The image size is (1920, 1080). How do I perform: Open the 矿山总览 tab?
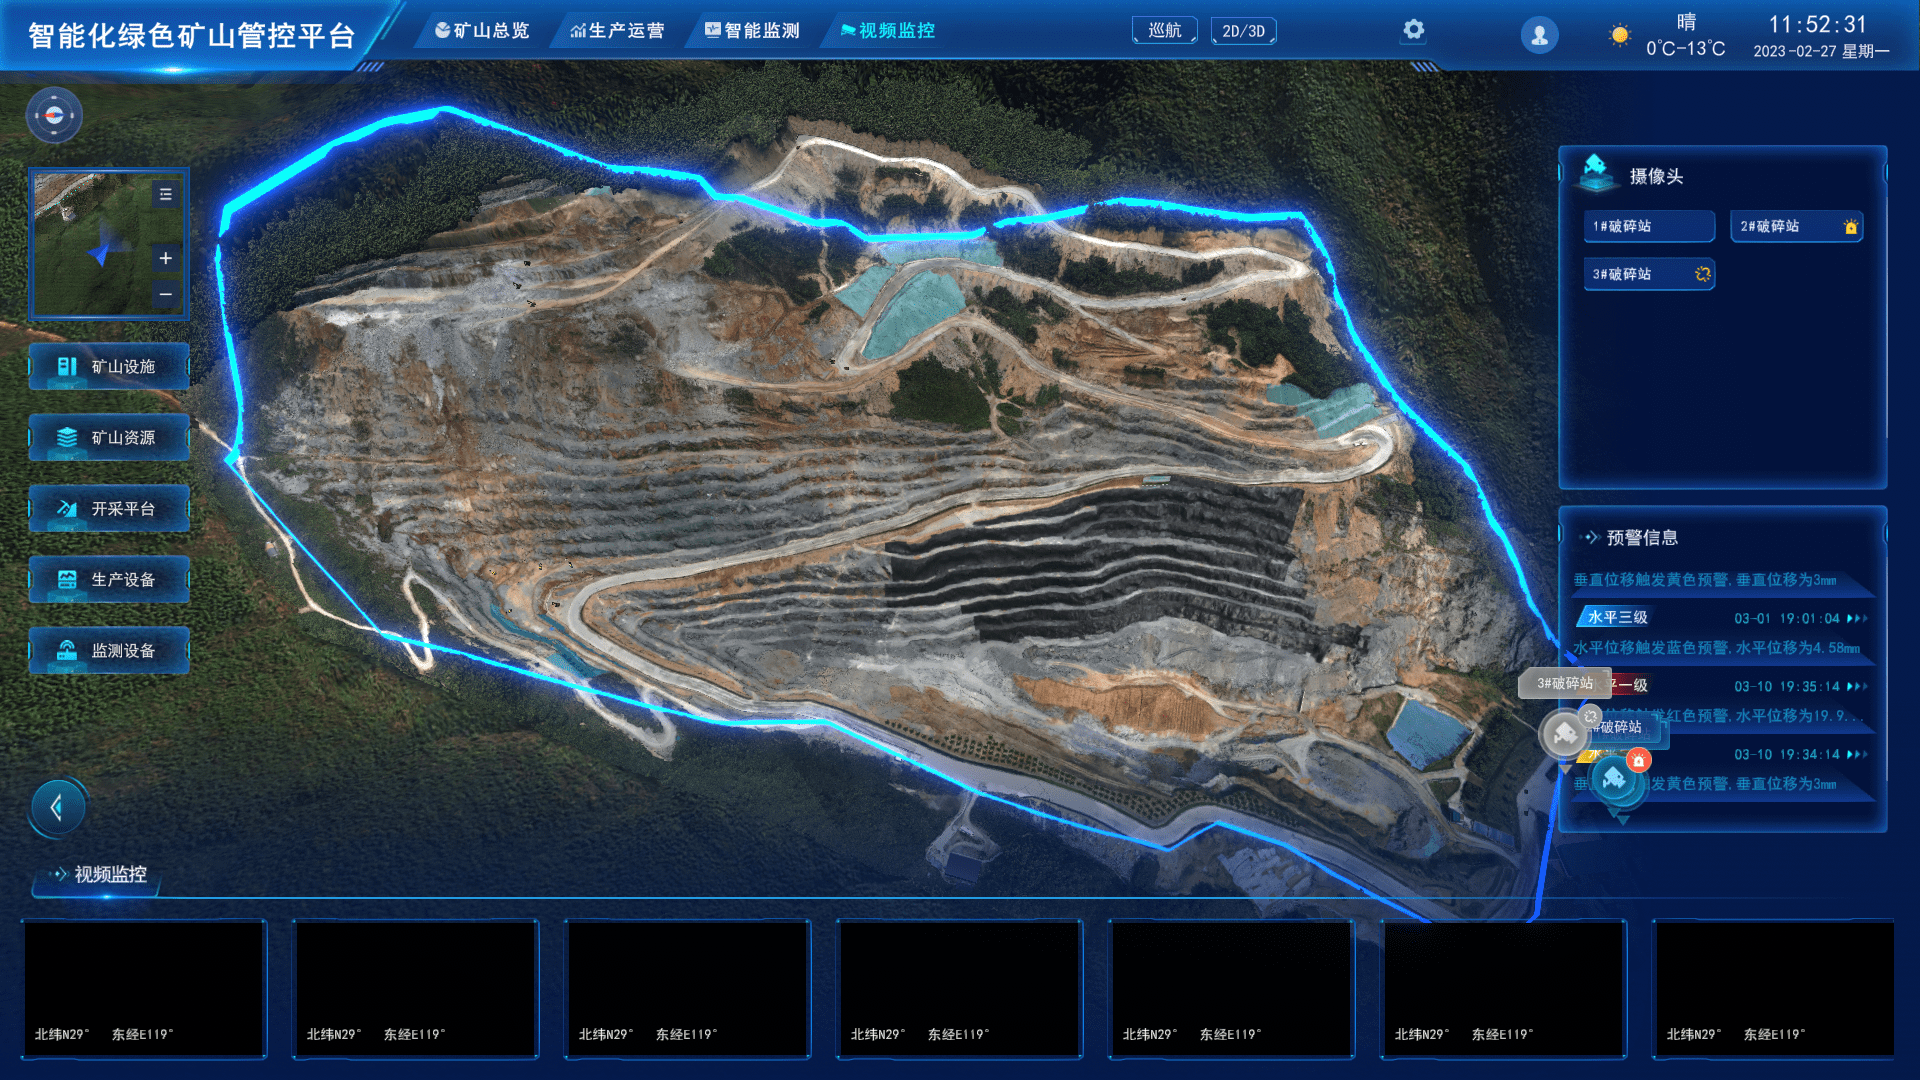pyautogui.click(x=482, y=31)
